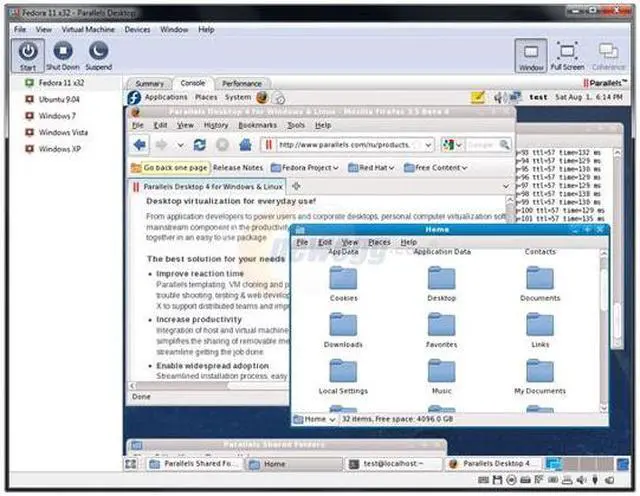This screenshot has width=640, height=496.
Task: Open the Firefox list all tabs dropdown
Action: click(x=506, y=187)
